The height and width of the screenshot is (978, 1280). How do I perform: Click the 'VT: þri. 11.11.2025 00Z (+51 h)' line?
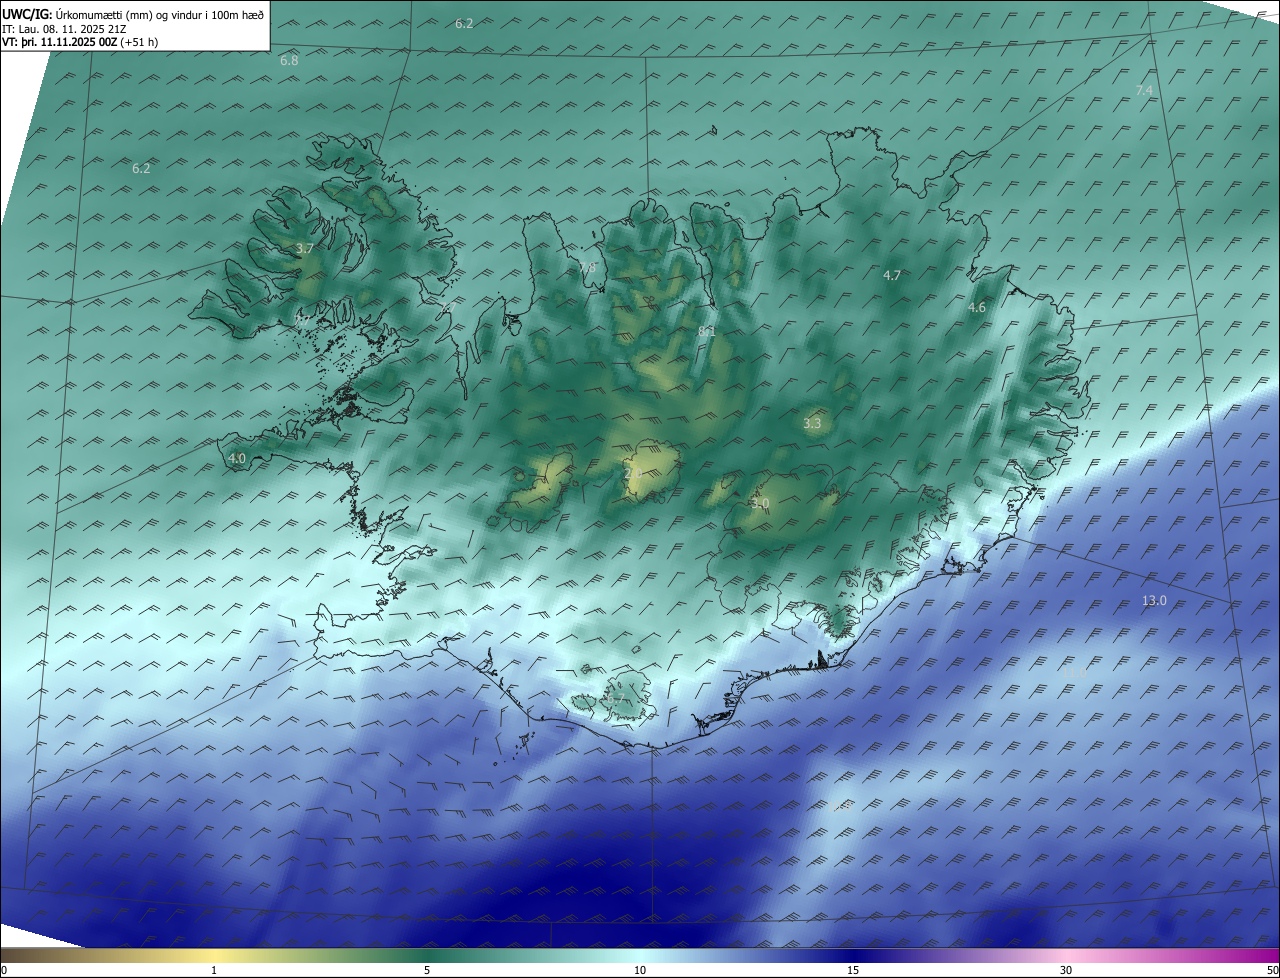coord(80,41)
